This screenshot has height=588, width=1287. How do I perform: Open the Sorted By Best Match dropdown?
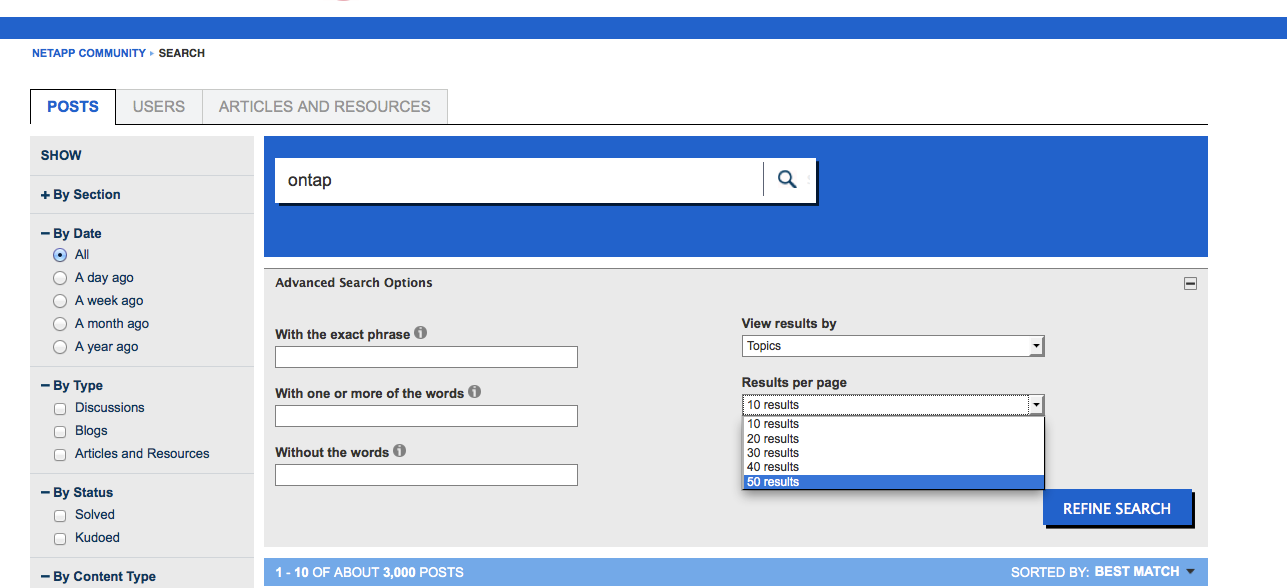[x=1144, y=572]
